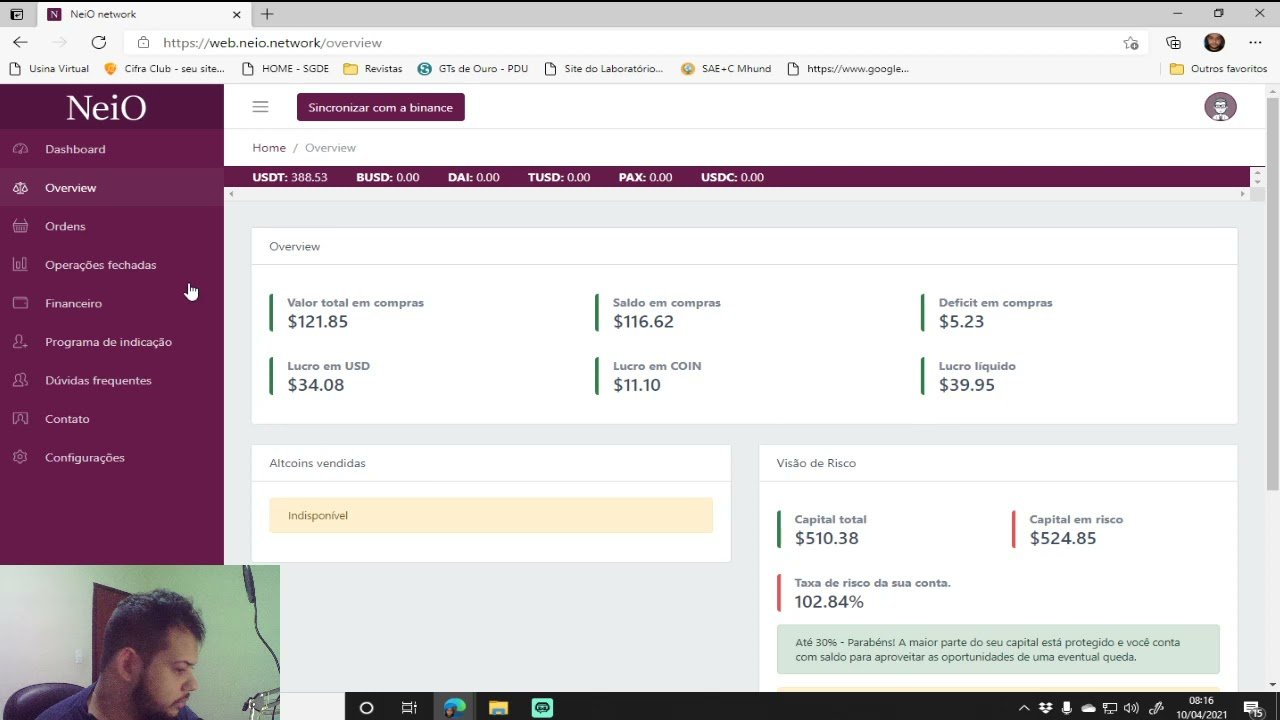
Task: Reload the page with refresh icon
Action: point(98,42)
